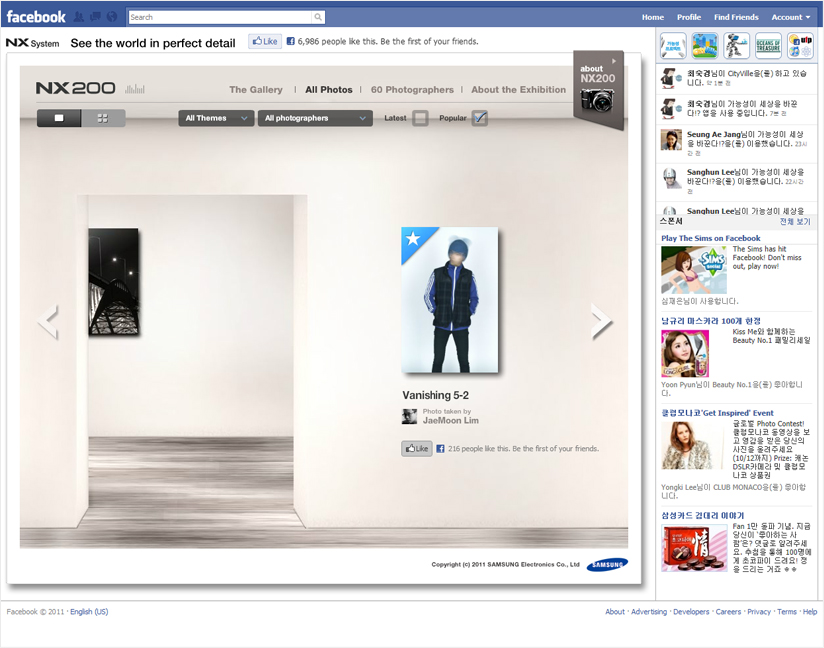Click the NX200 camera icon

point(597,100)
